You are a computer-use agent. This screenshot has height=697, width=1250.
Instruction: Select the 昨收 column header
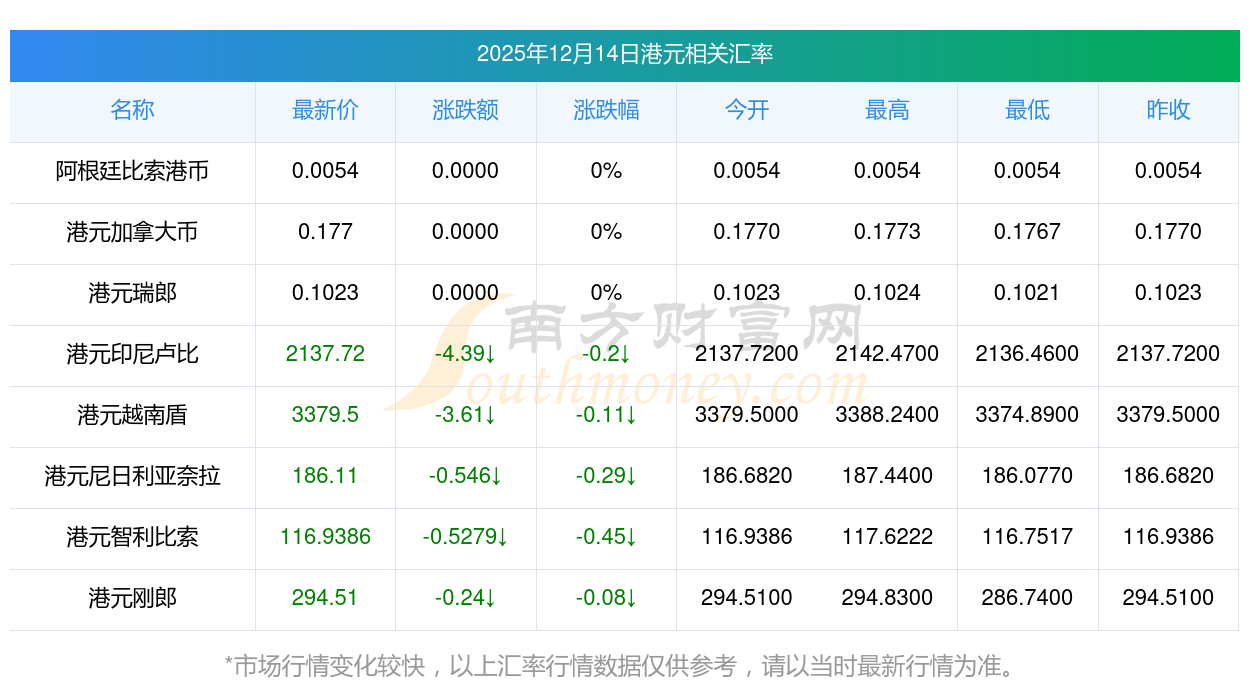pos(1168,110)
